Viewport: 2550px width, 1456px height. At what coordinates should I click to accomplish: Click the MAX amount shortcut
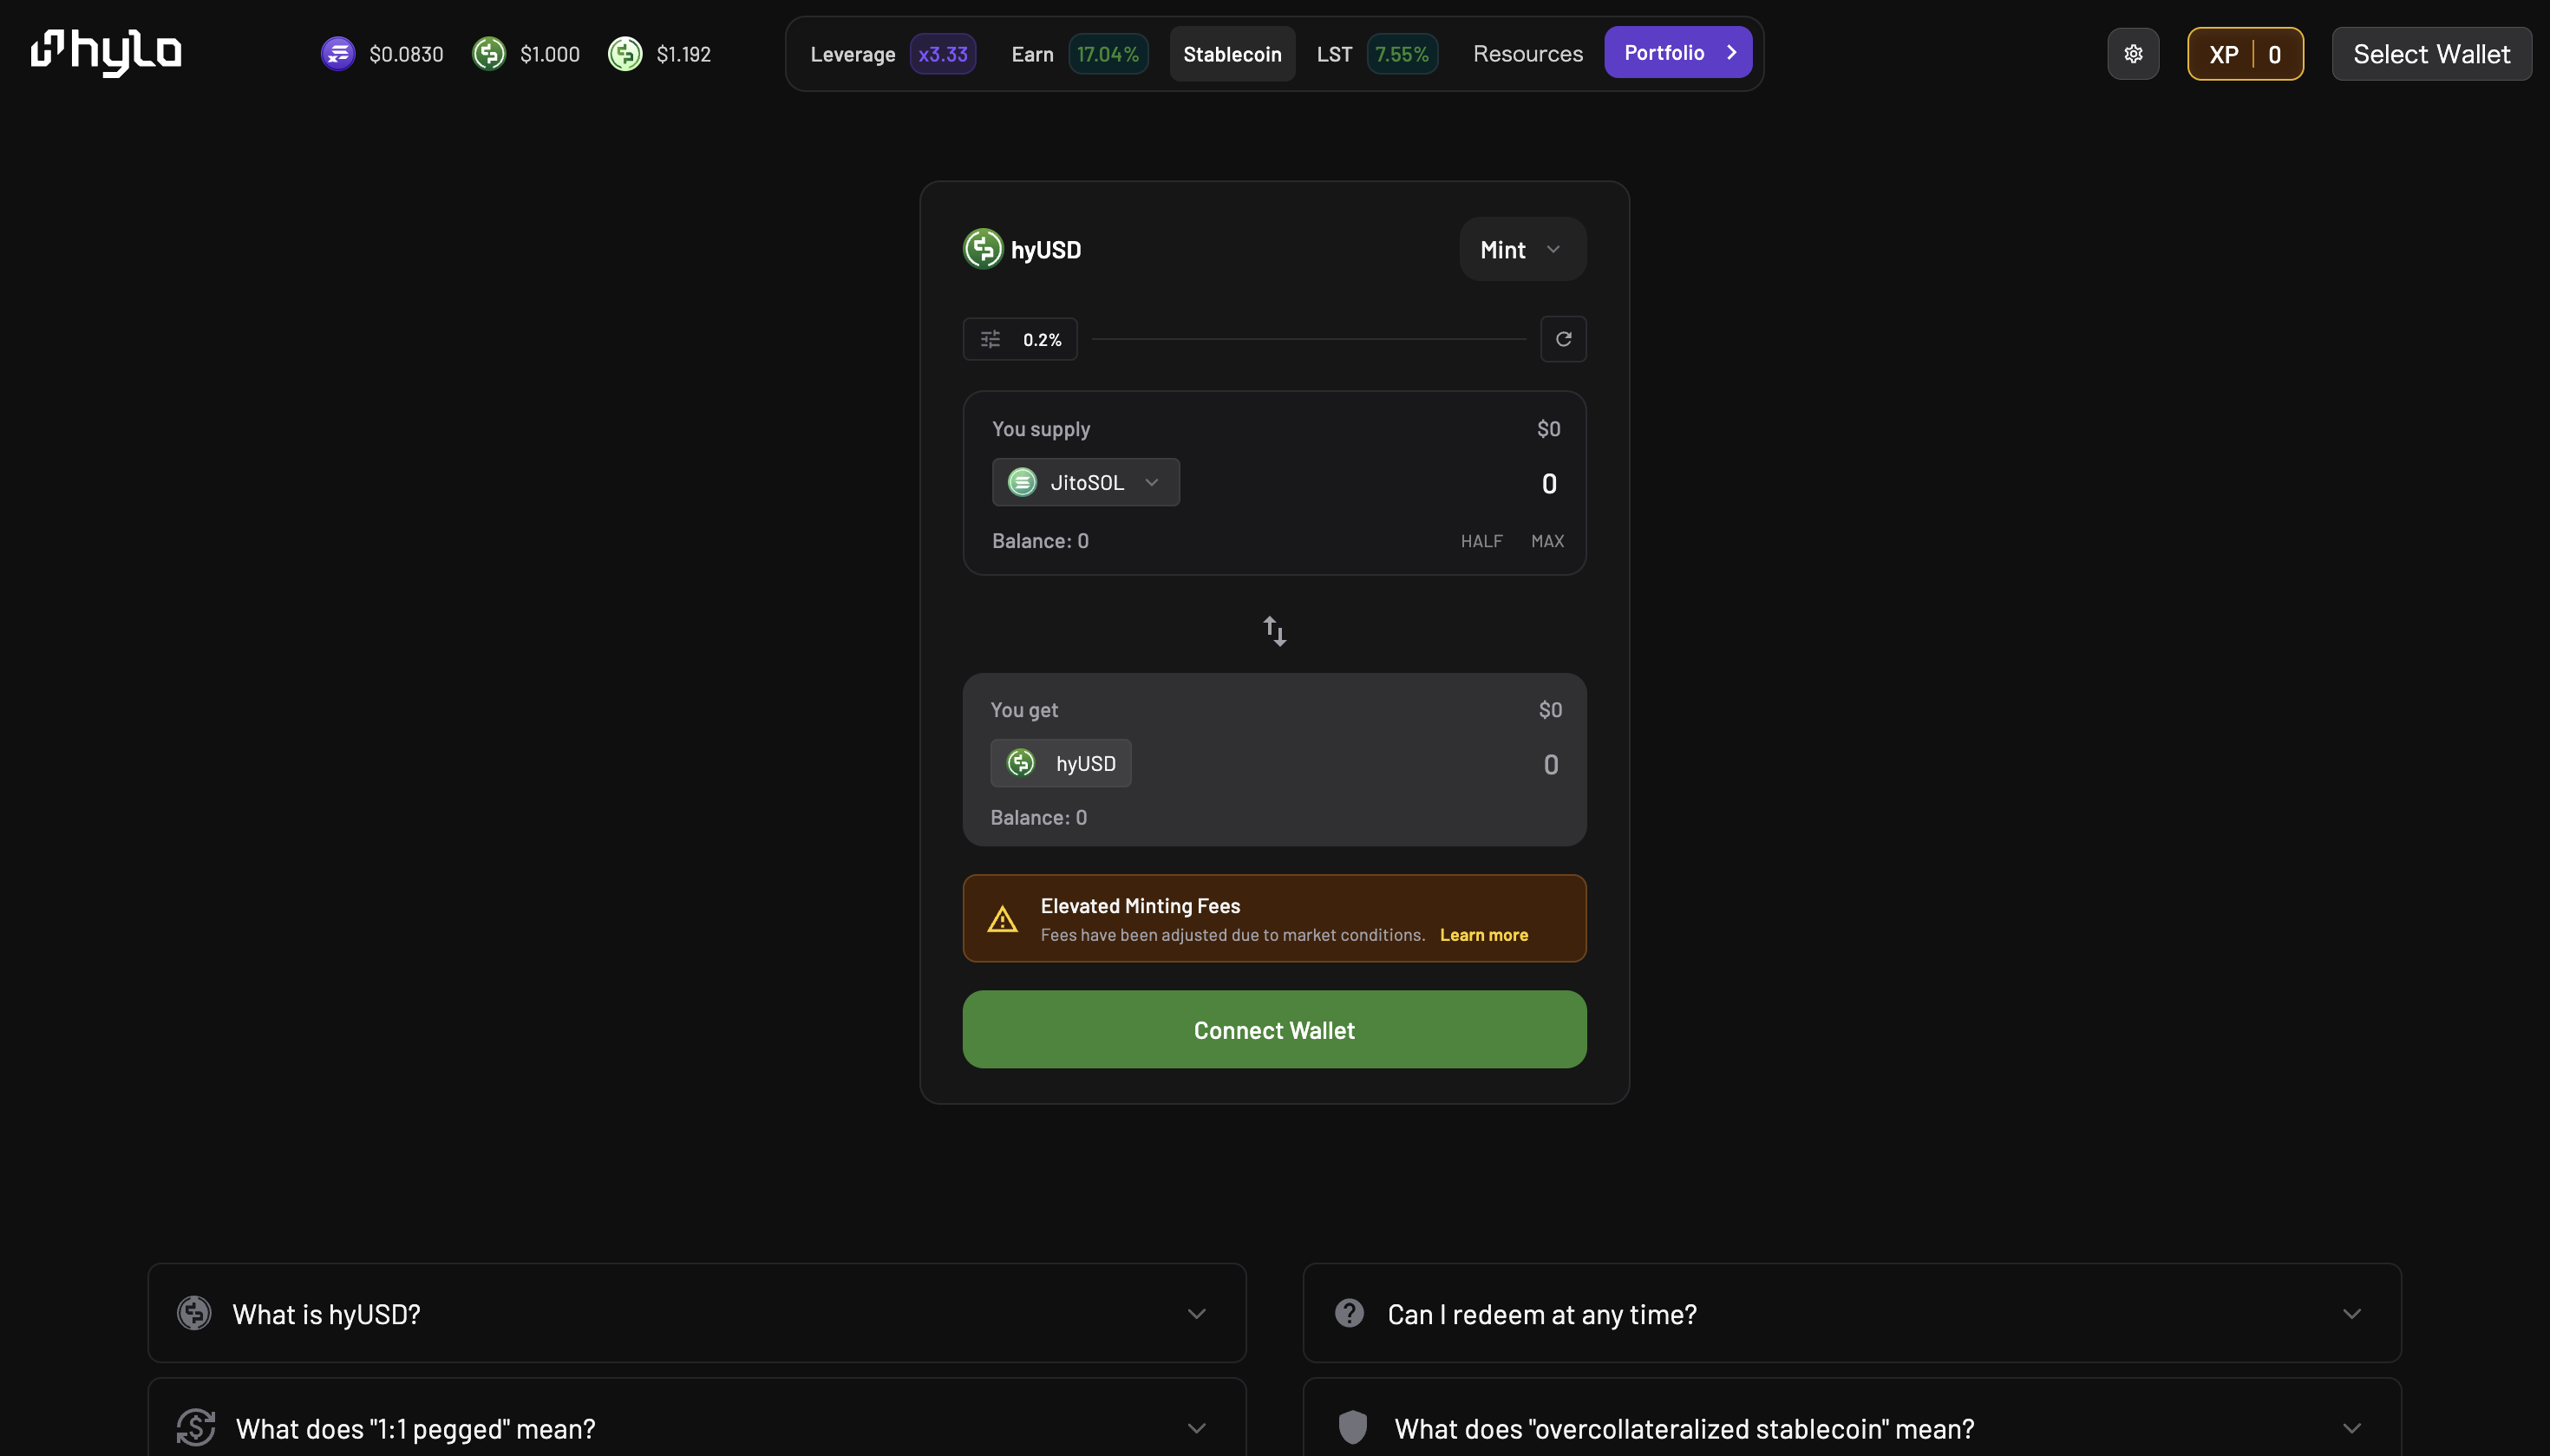[x=1547, y=541]
